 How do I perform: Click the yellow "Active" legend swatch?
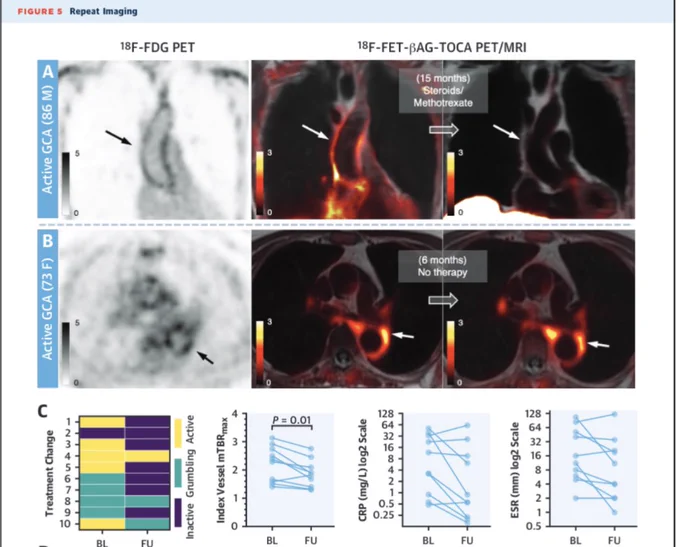178,433
